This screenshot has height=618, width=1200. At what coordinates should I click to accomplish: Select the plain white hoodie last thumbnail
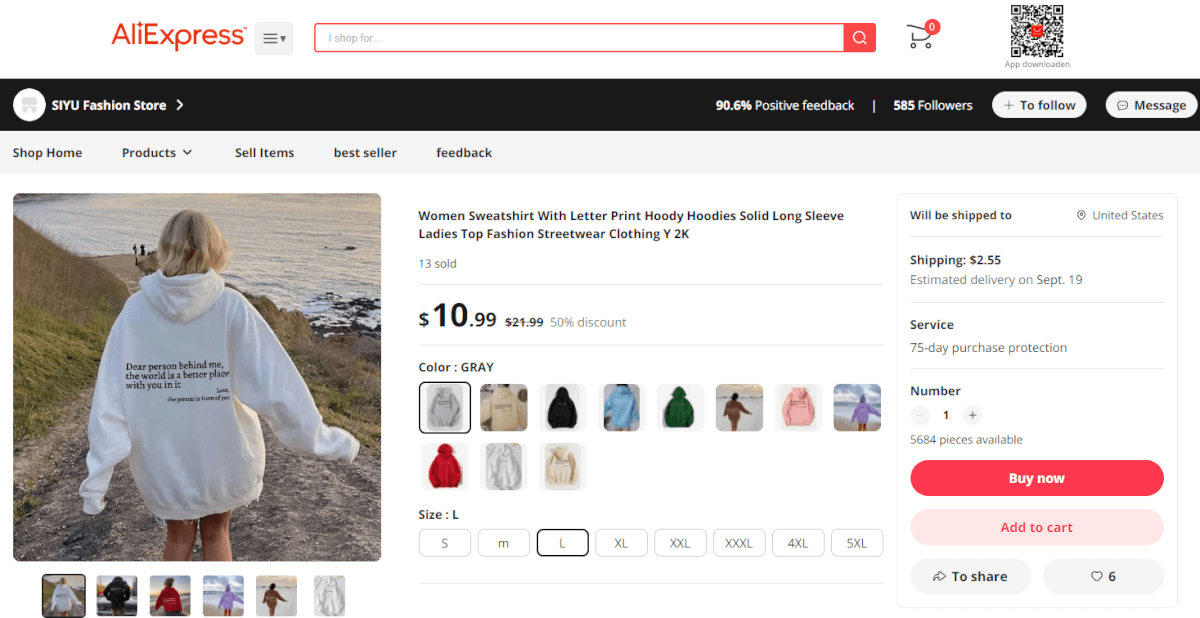click(x=329, y=595)
